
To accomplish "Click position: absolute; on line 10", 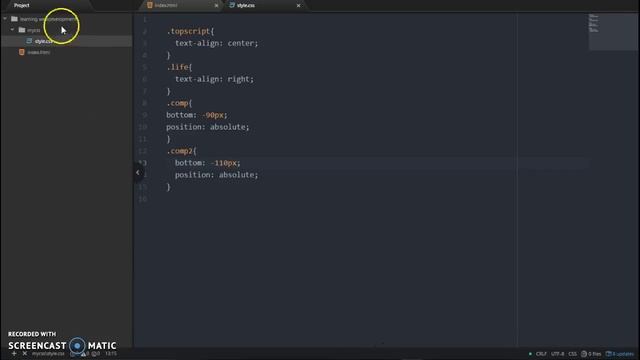I will [208, 127].
